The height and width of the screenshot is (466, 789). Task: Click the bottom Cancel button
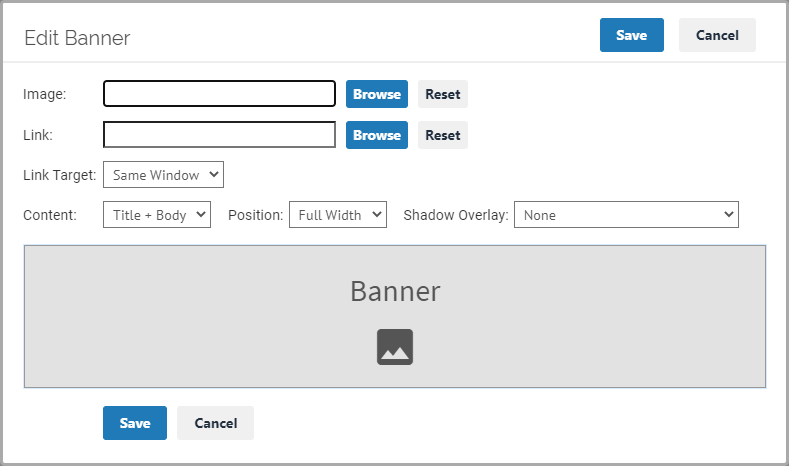215,423
